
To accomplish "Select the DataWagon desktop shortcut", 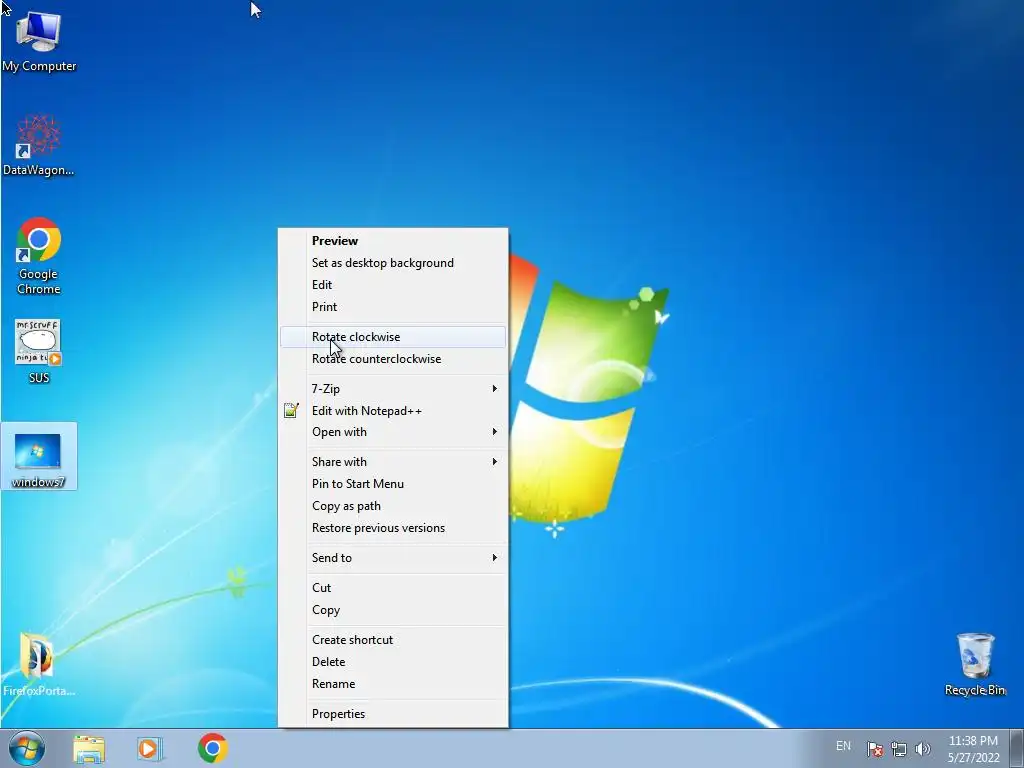I will click(39, 145).
